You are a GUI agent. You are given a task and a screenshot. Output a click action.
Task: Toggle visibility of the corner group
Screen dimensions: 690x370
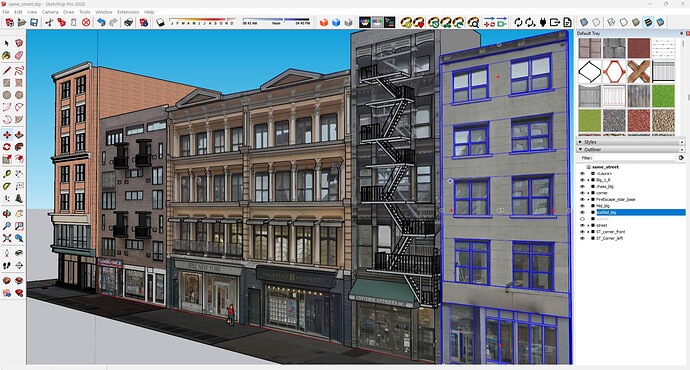[x=582, y=193]
